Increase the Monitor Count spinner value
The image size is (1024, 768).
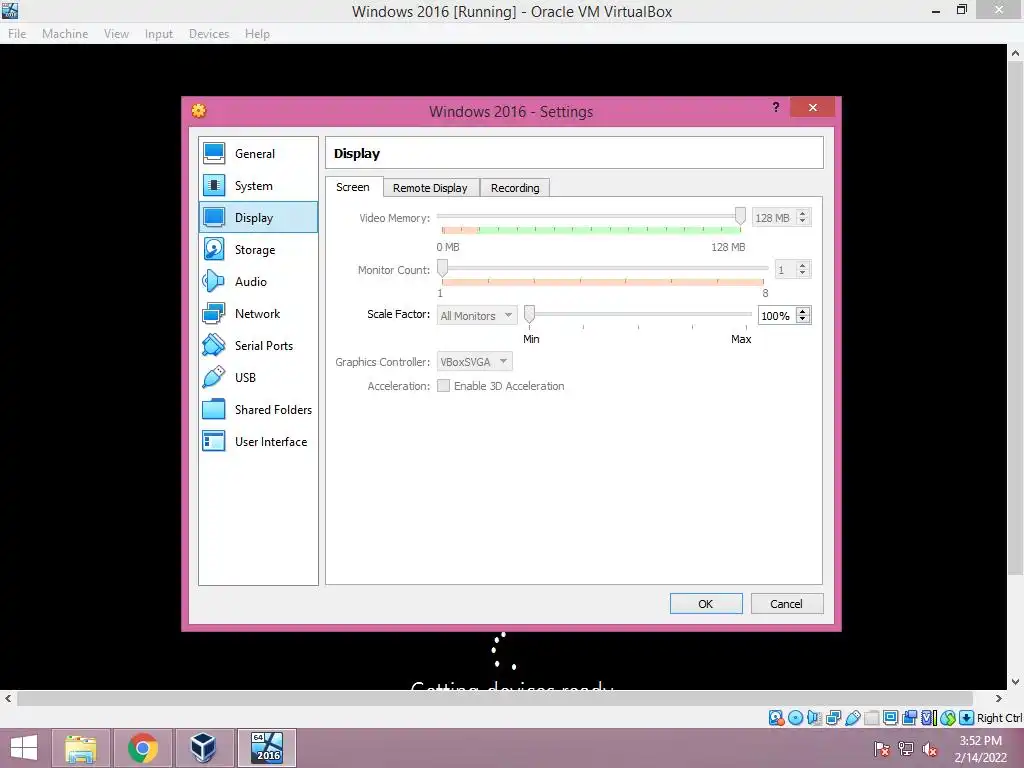point(803,265)
